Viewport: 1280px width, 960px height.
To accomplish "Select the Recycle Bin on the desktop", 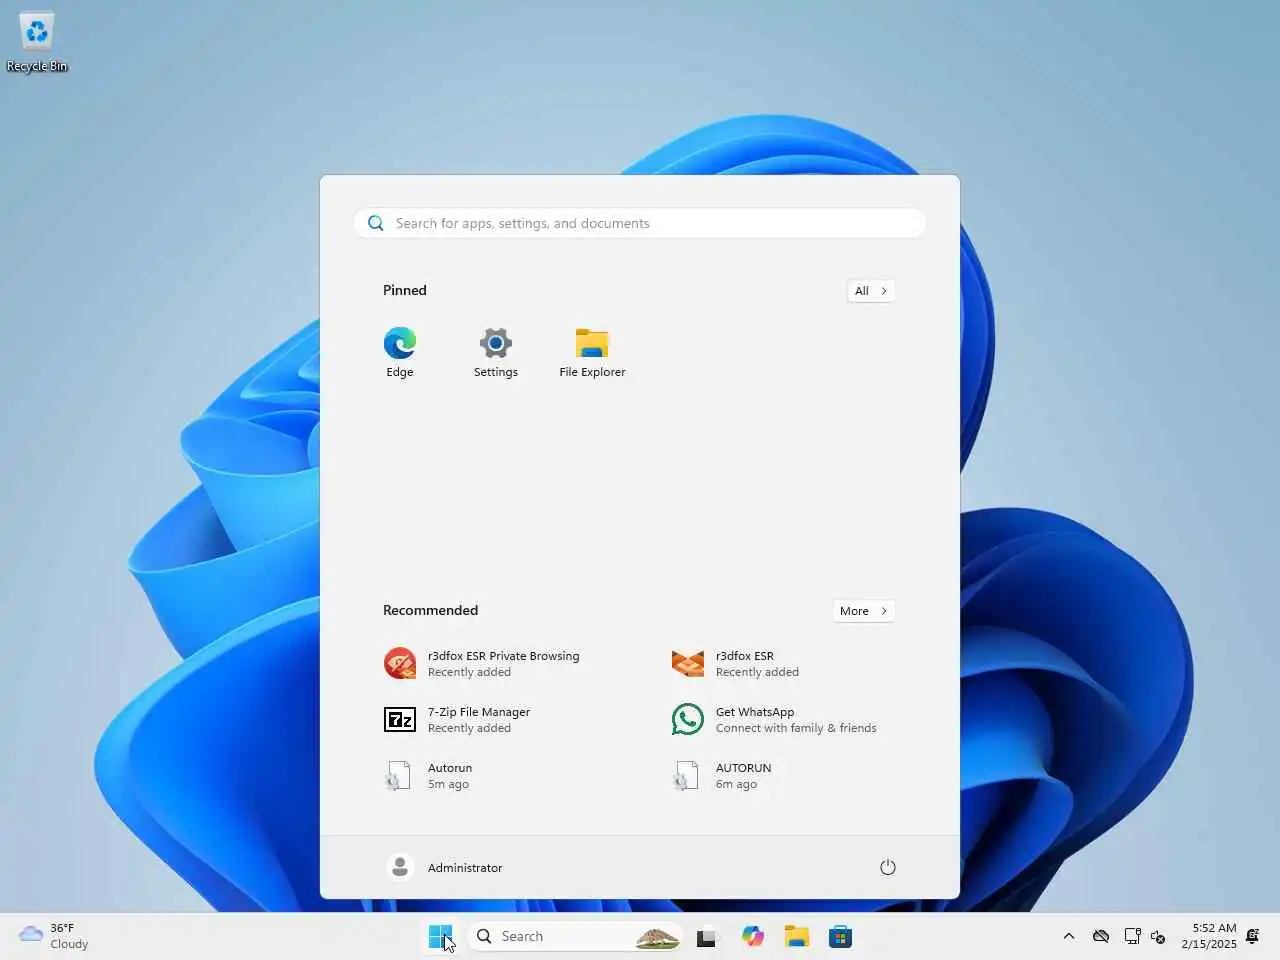I will click(37, 43).
